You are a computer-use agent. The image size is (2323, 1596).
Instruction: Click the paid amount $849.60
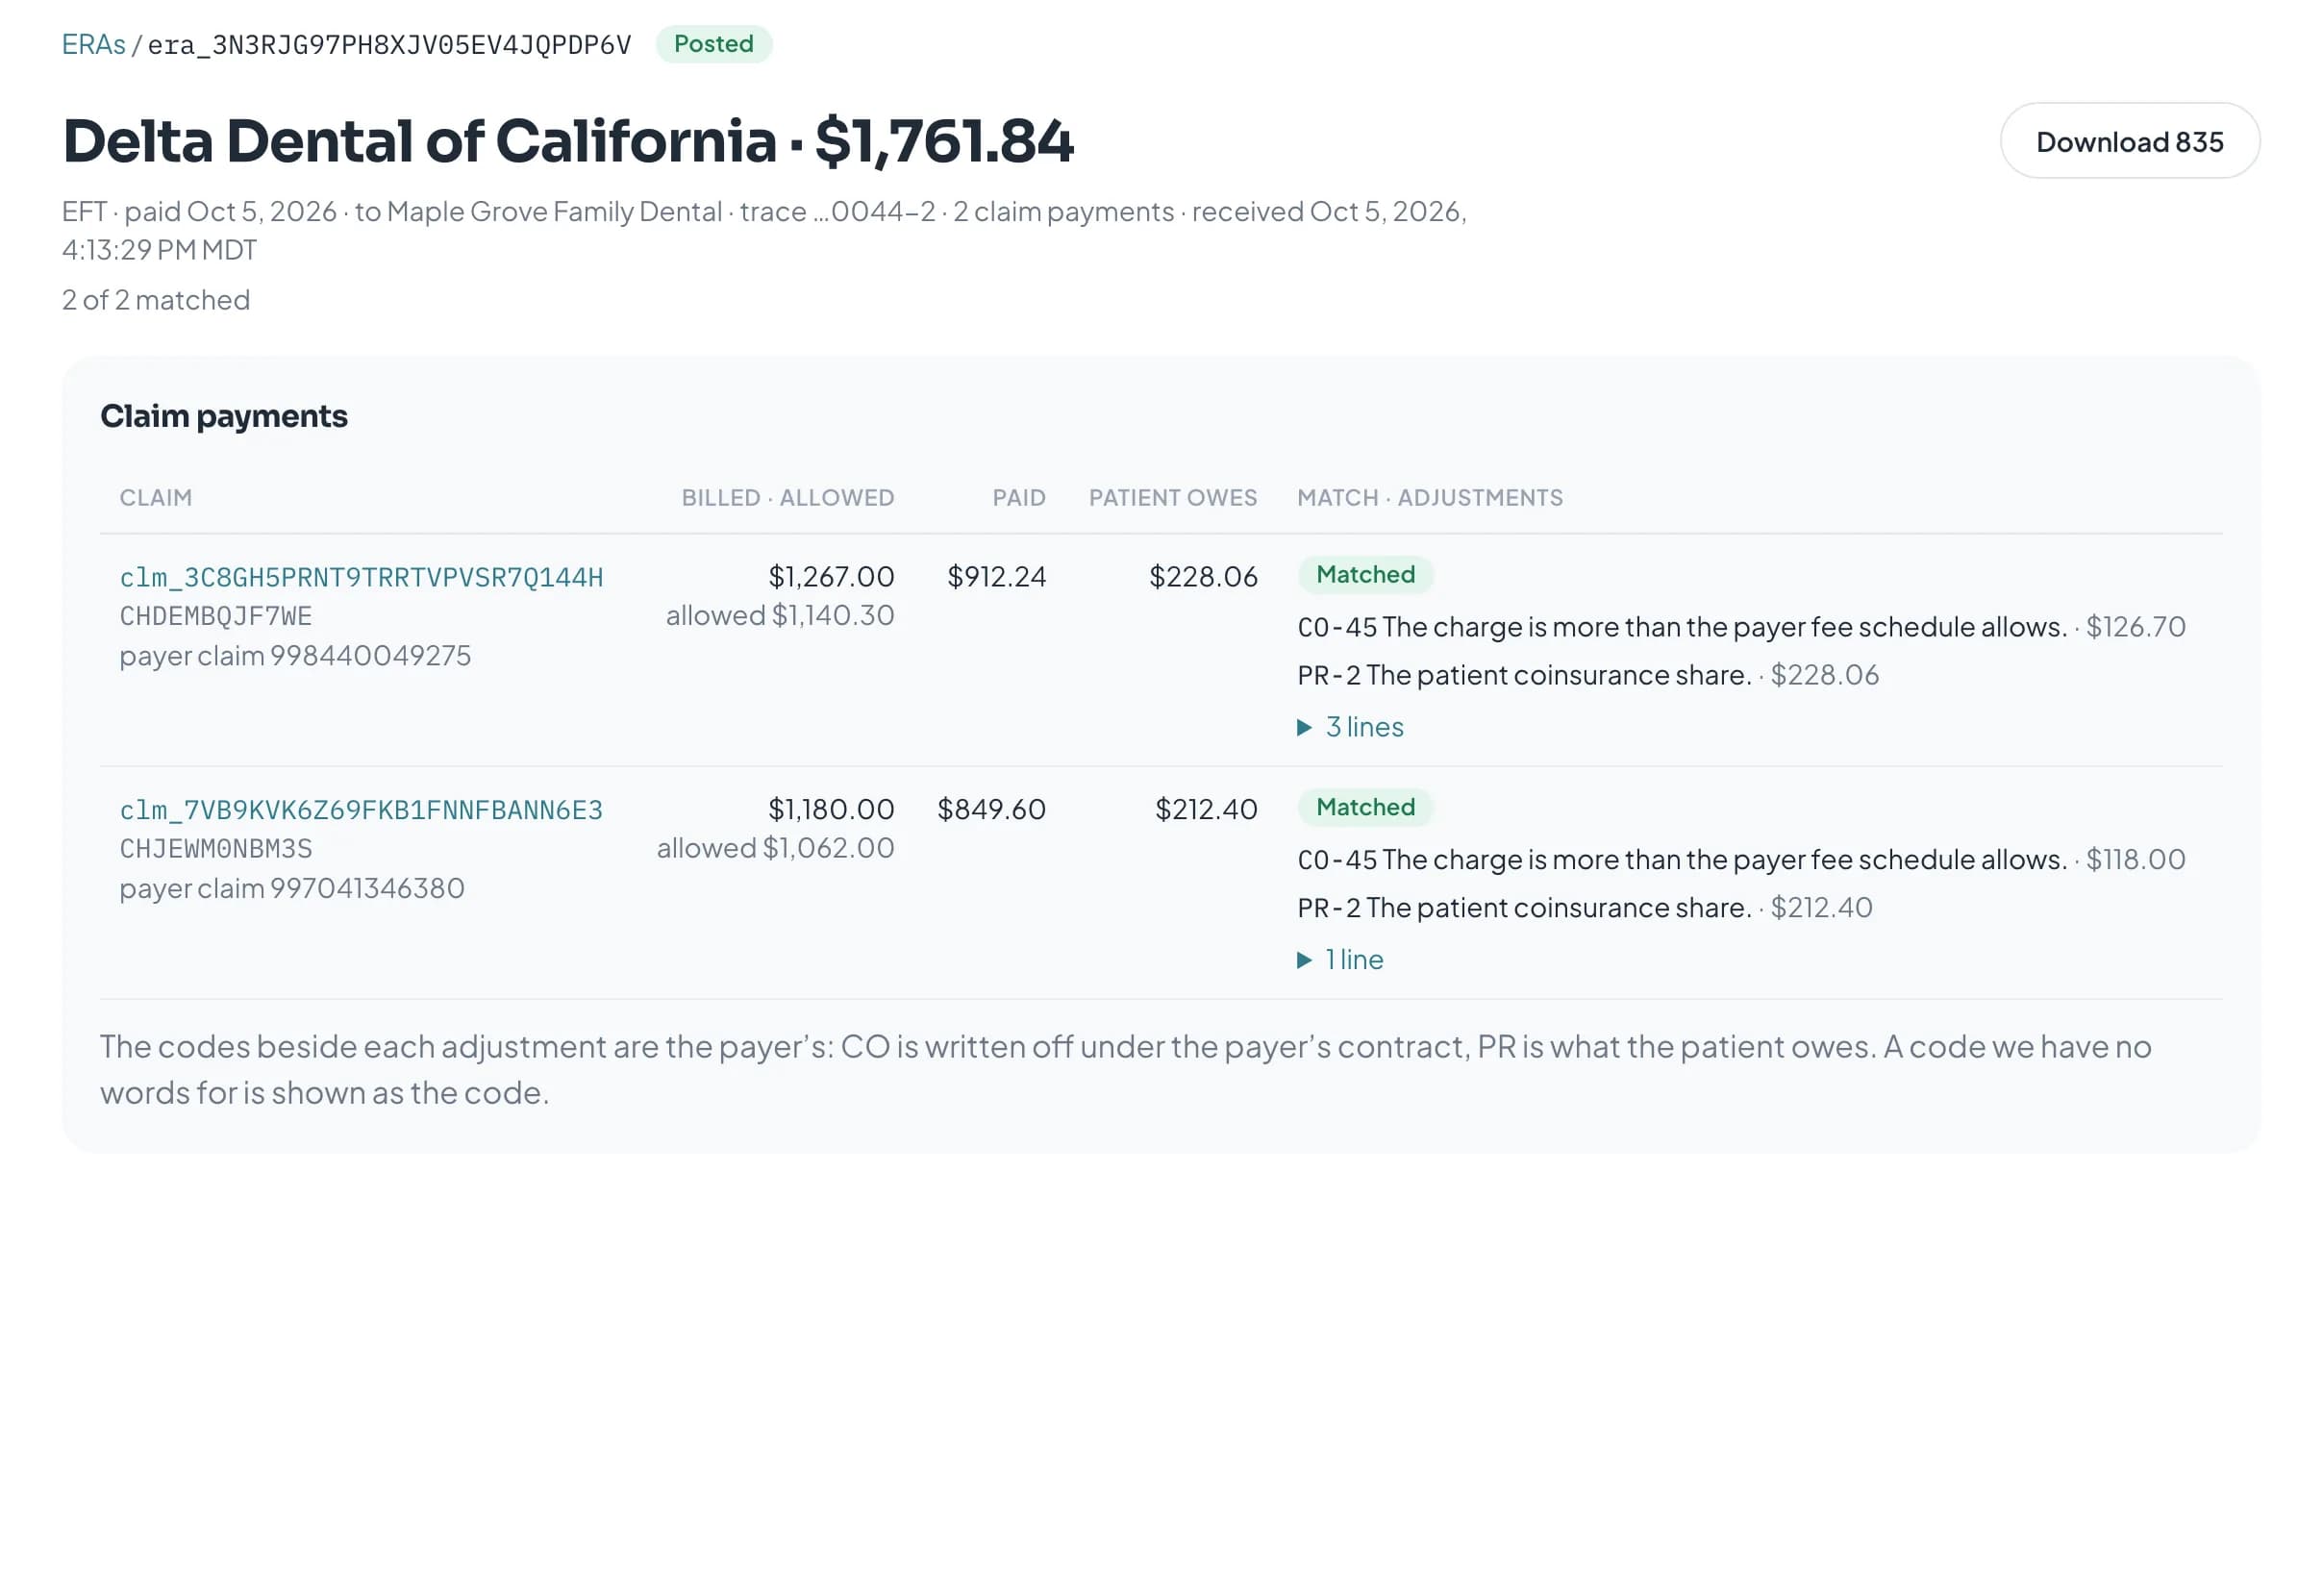point(991,810)
